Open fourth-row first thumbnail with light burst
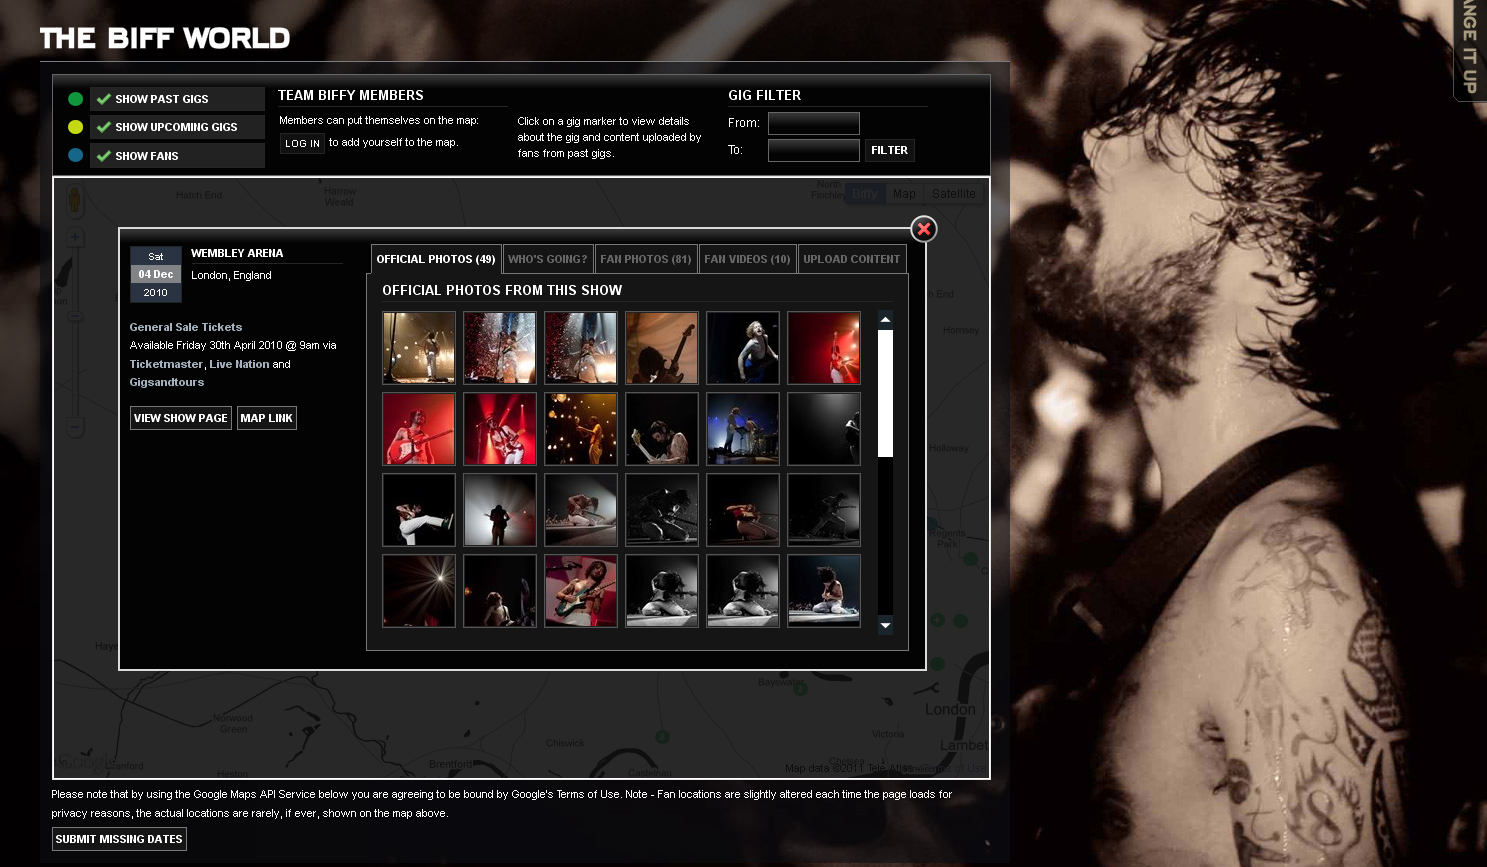1487x867 pixels. click(x=419, y=591)
